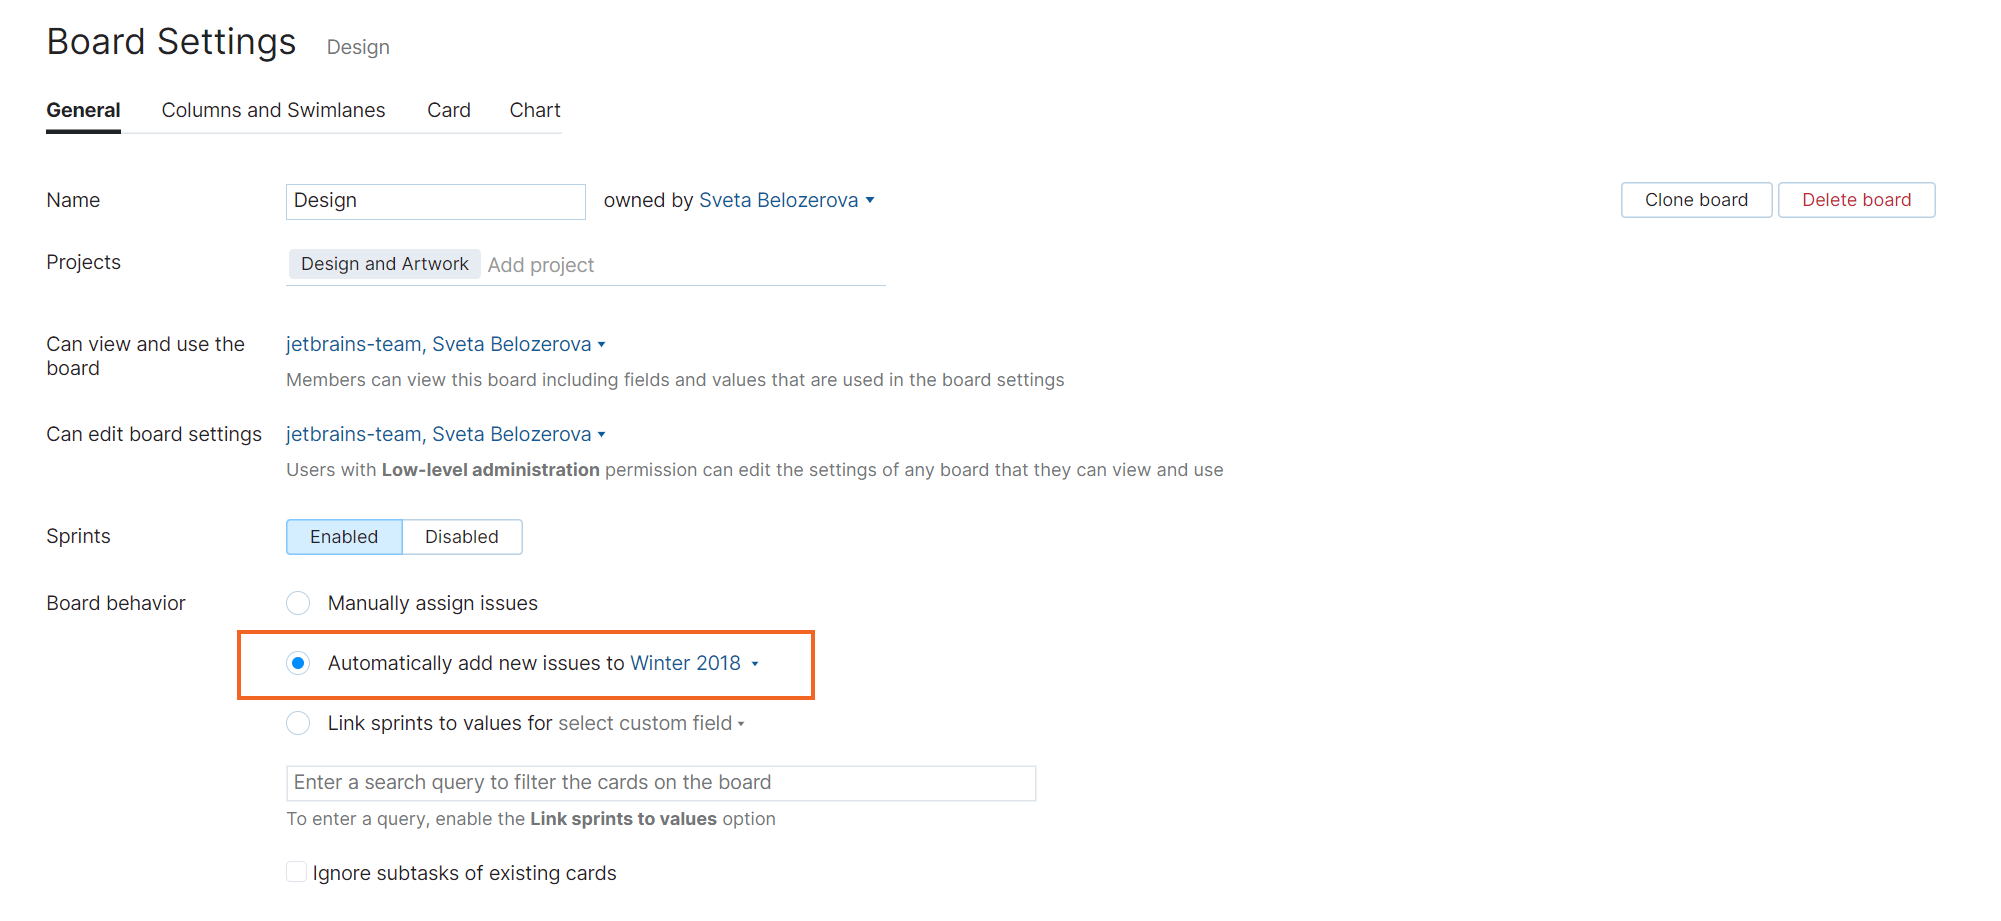
Task: Open the select custom field dropdown
Action: 650,723
